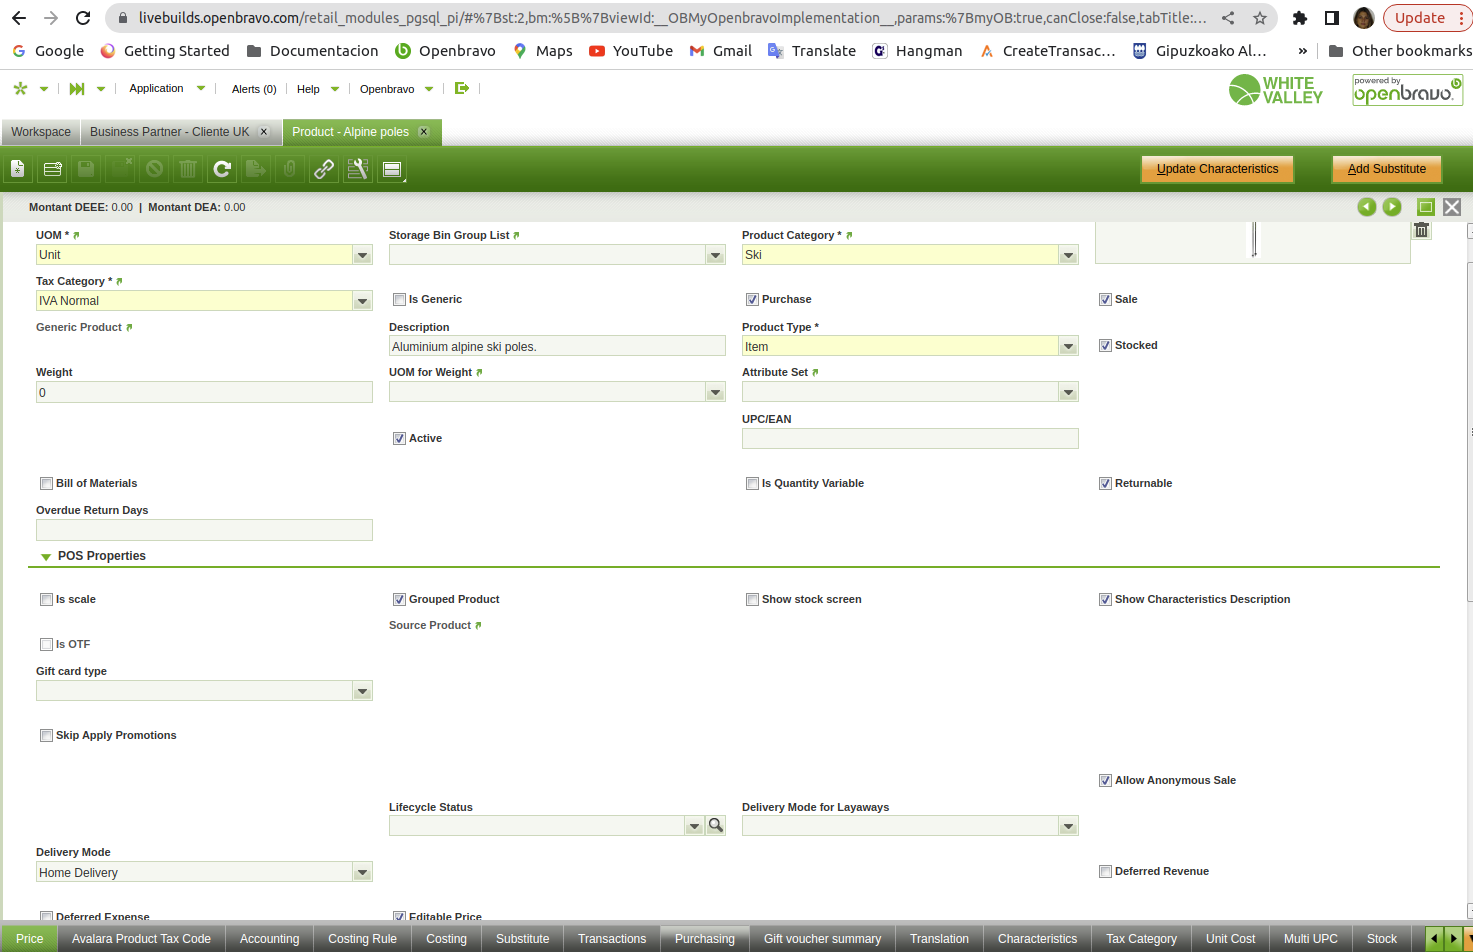Open the Characteristics bottom tab
The image size is (1473, 952).
tap(1037, 939)
